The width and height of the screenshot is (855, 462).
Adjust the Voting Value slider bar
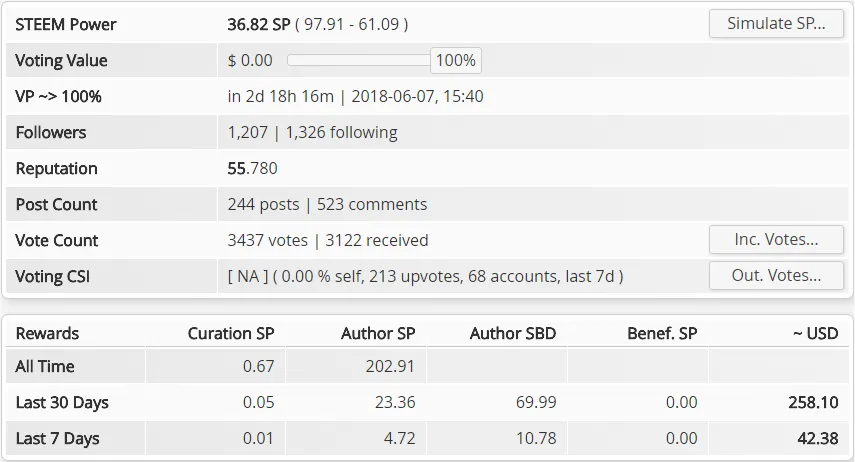coord(358,60)
